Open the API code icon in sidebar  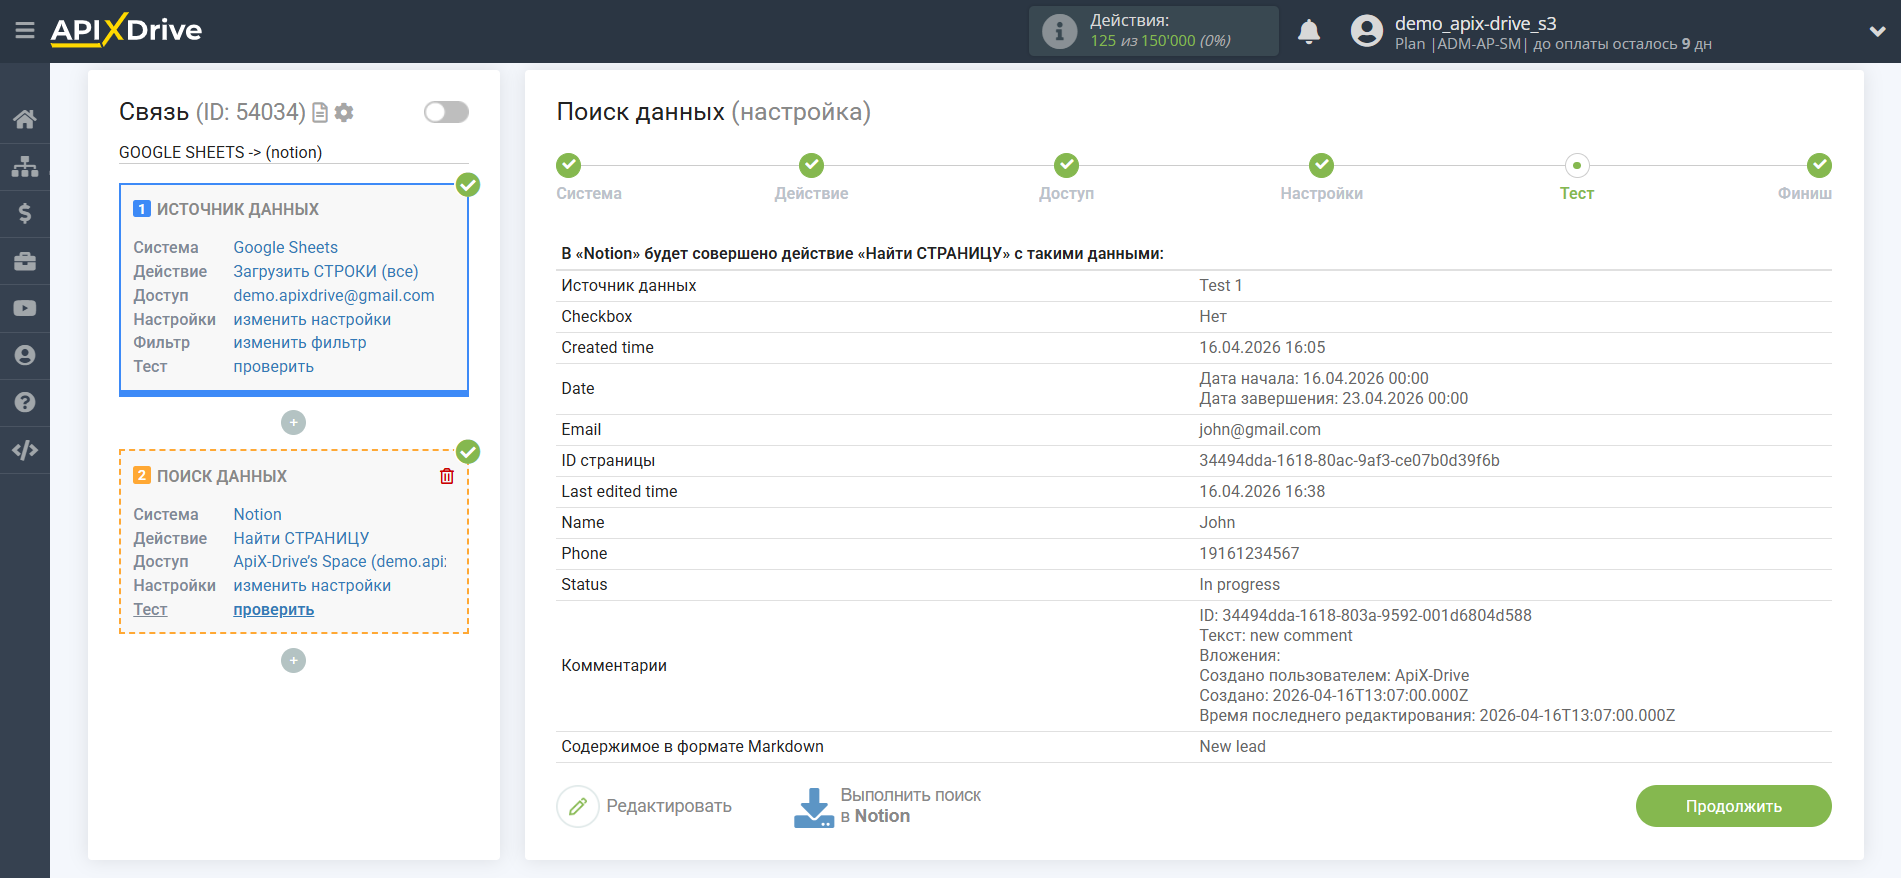pyautogui.click(x=25, y=450)
